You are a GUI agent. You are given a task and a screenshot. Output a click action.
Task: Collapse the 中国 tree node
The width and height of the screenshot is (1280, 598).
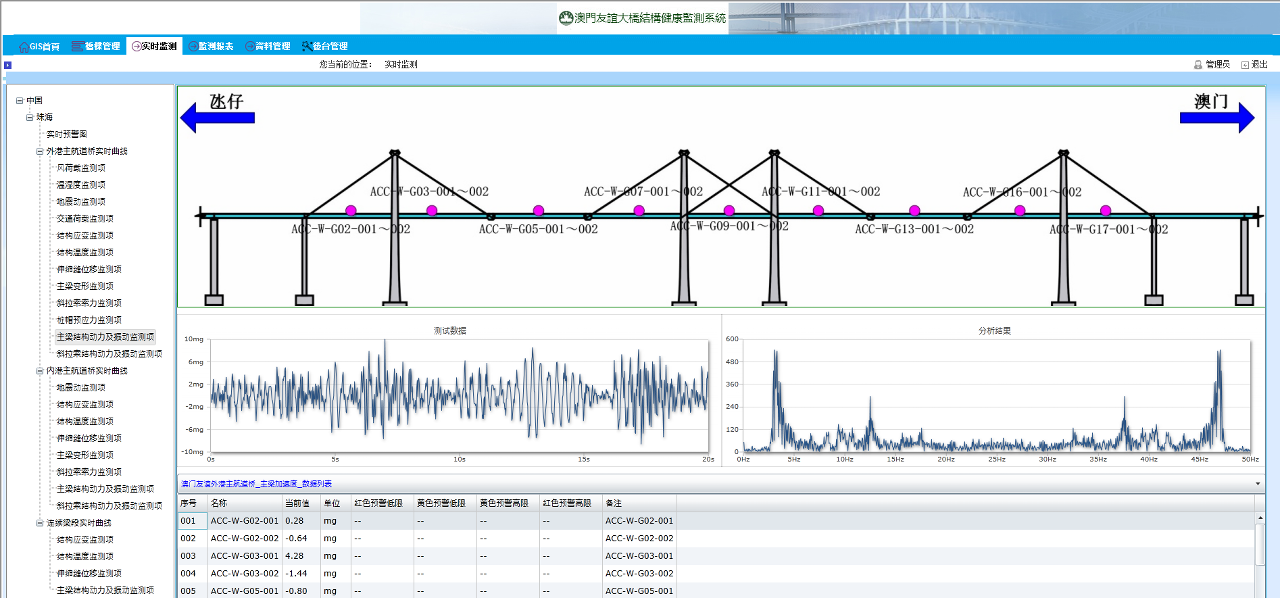click(19, 101)
